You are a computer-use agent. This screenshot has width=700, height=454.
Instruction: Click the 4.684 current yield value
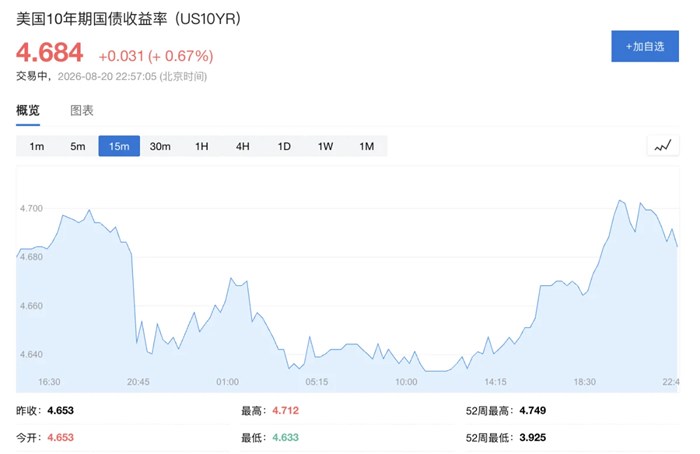50,52
